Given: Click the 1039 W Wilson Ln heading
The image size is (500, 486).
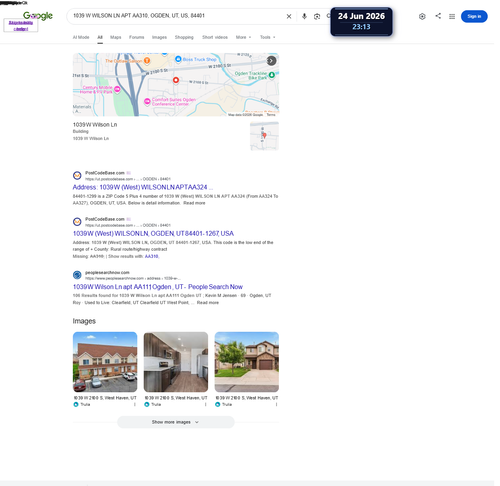Looking at the screenshot, I should click(95, 125).
